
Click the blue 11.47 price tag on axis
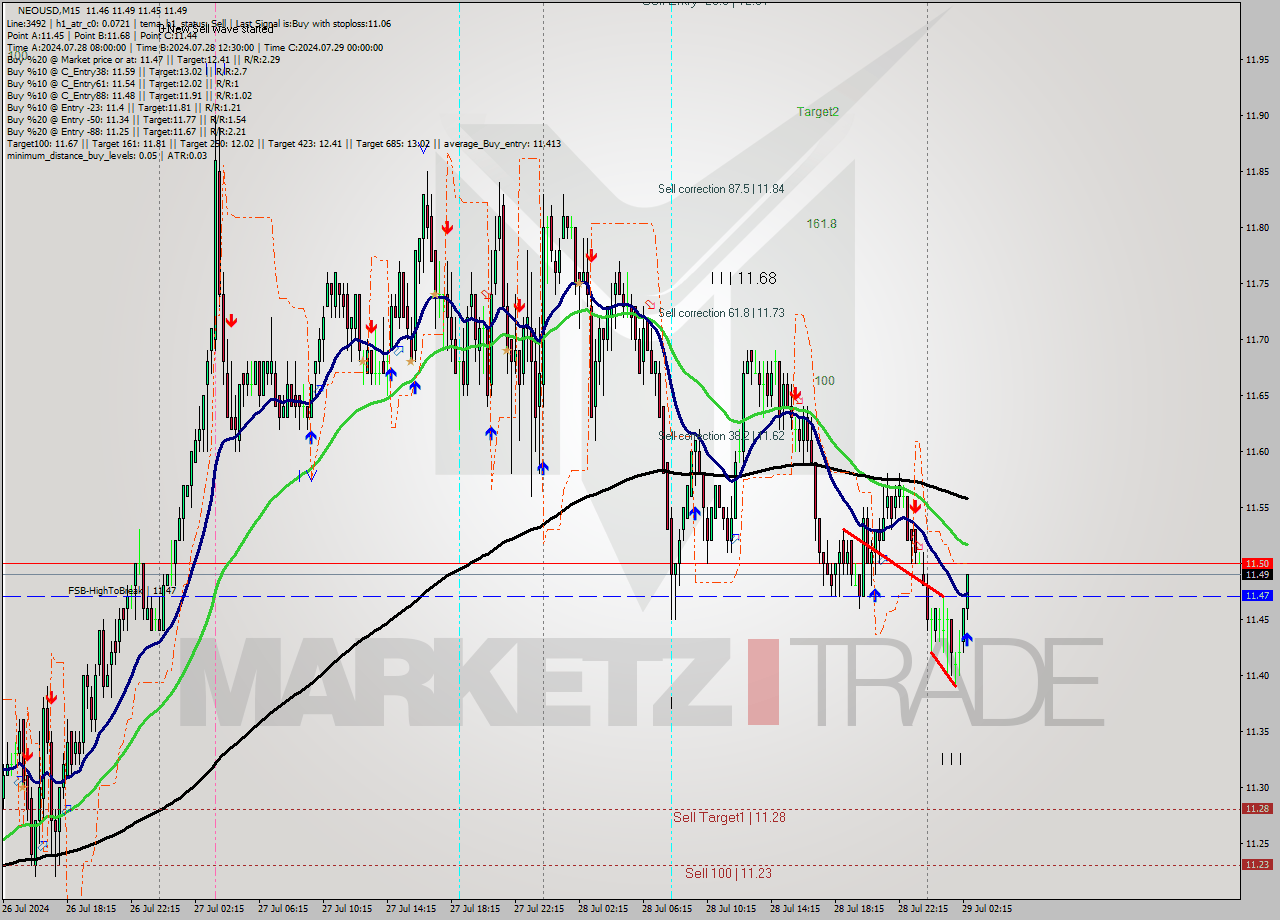point(1256,596)
